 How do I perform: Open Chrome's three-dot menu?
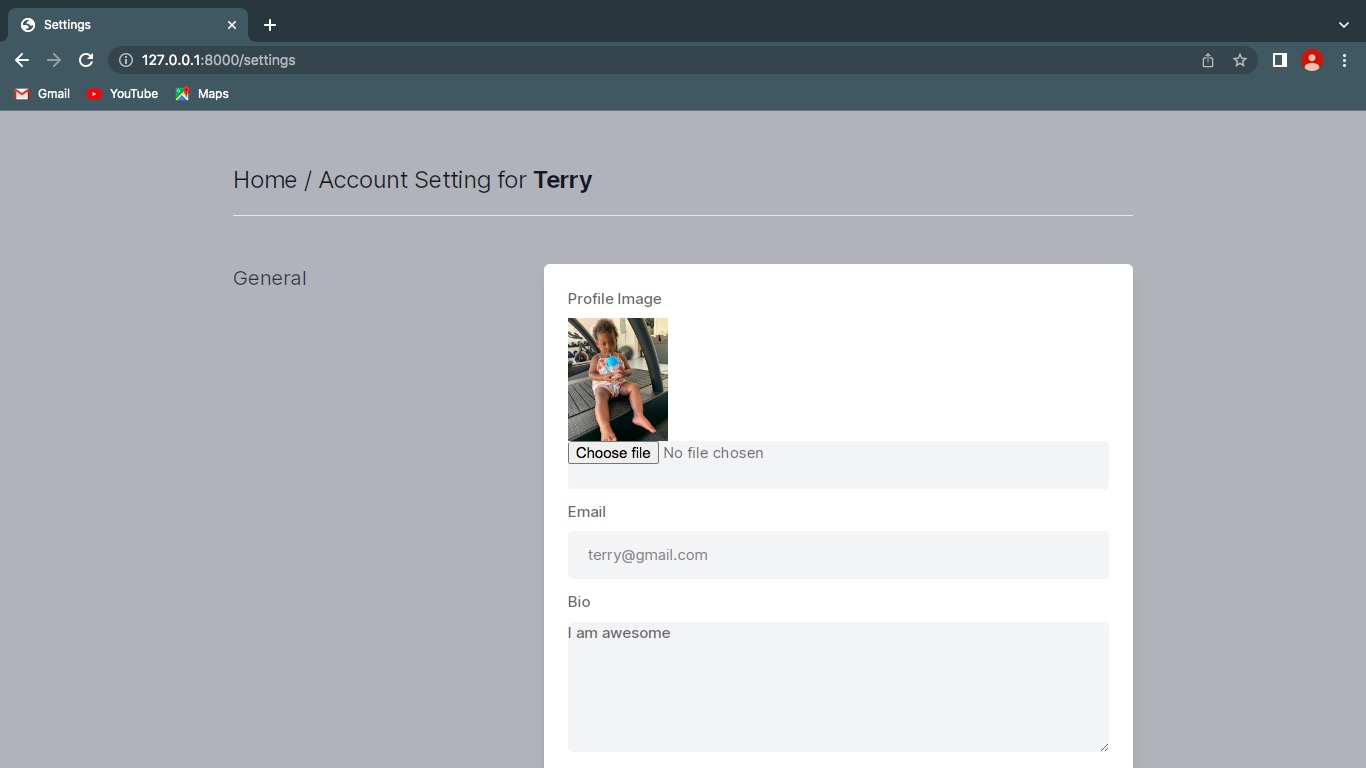(1344, 60)
